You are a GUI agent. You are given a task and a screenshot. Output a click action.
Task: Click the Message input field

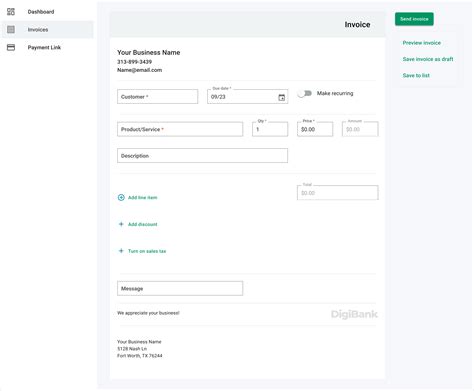(x=180, y=288)
